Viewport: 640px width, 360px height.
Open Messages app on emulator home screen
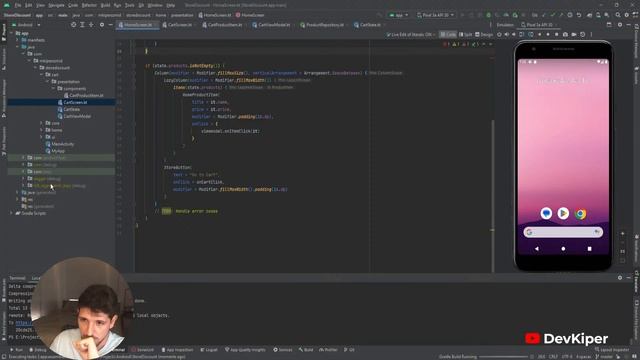[x=546, y=213]
